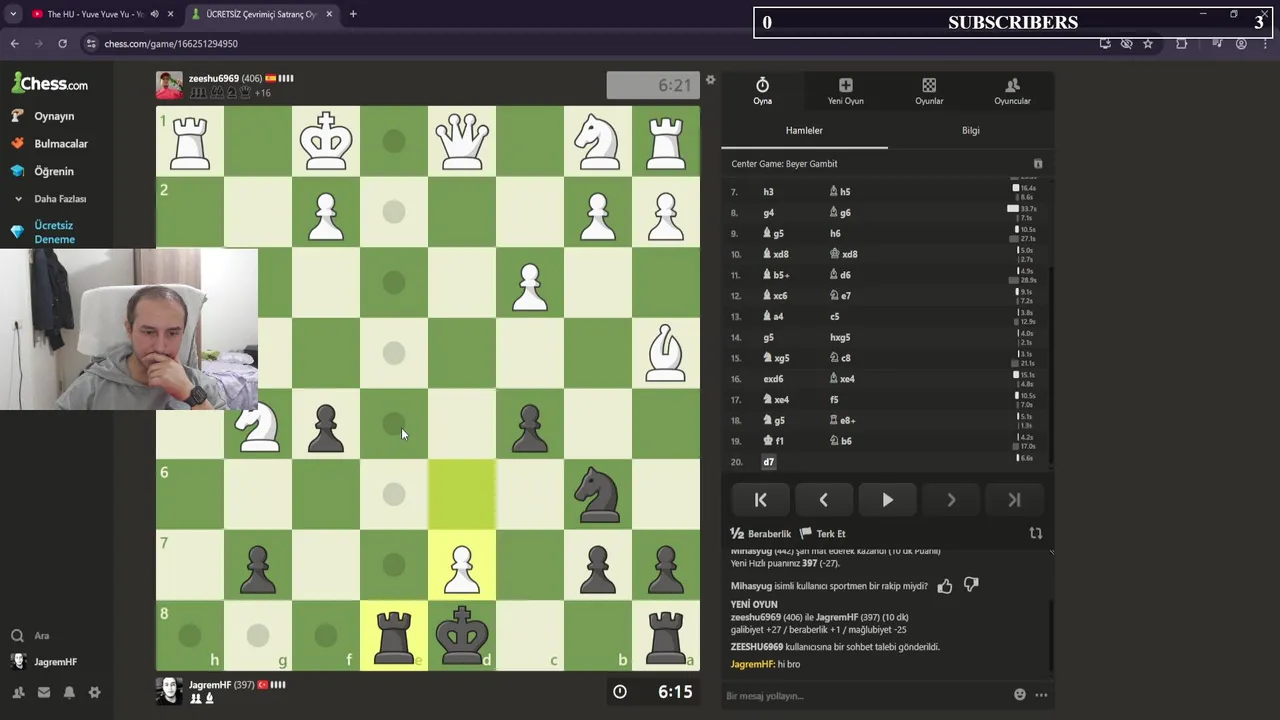This screenshot has width=1280, height=720.
Task: Go back with browser back arrow
Action: click(x=15, y=44)
